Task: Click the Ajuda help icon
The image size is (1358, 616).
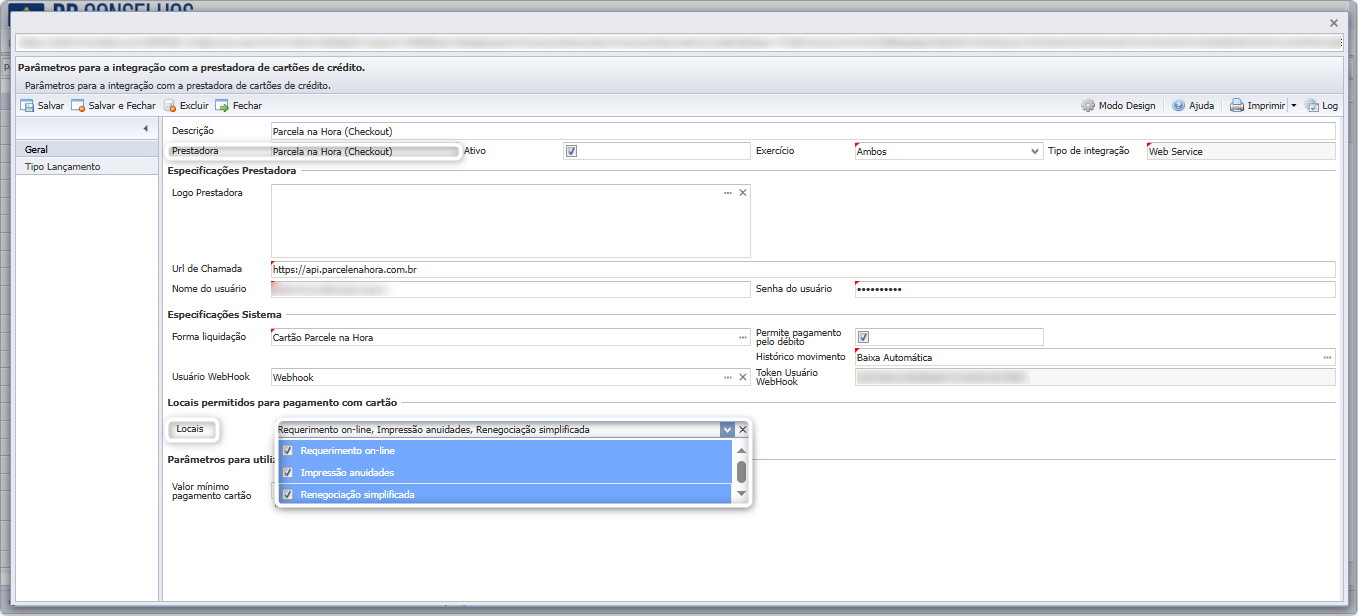Action: (x=1178, y=105)
